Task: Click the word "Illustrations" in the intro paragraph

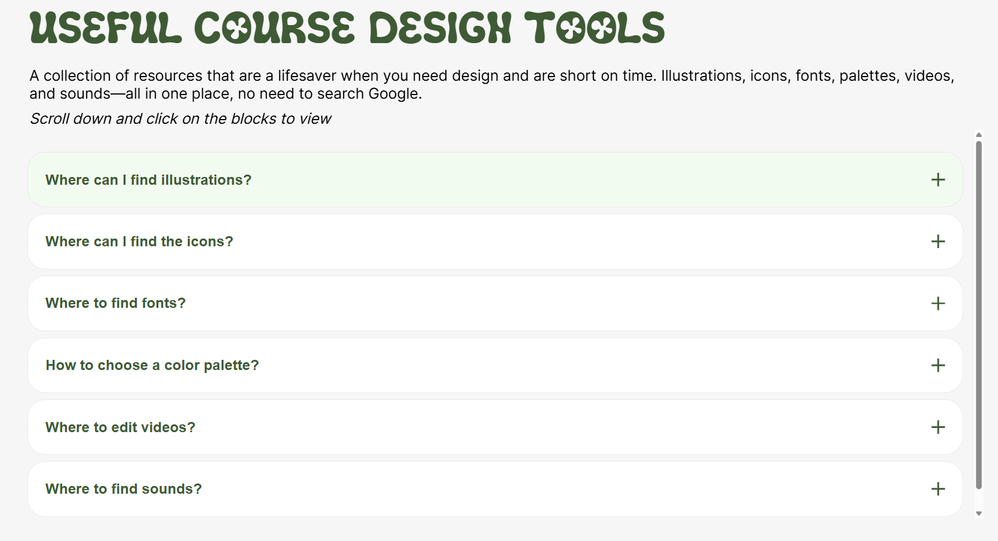Action: [x=703, y=76]
